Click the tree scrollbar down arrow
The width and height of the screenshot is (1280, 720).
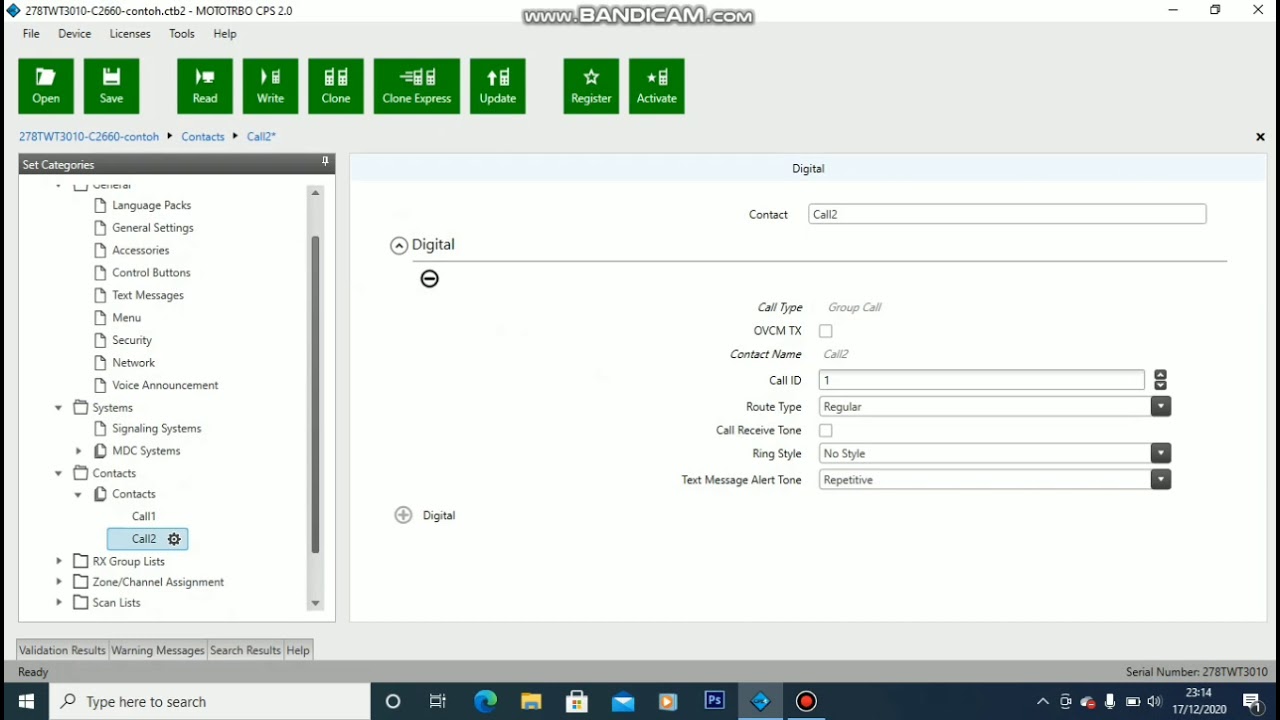tap(315, 603)
